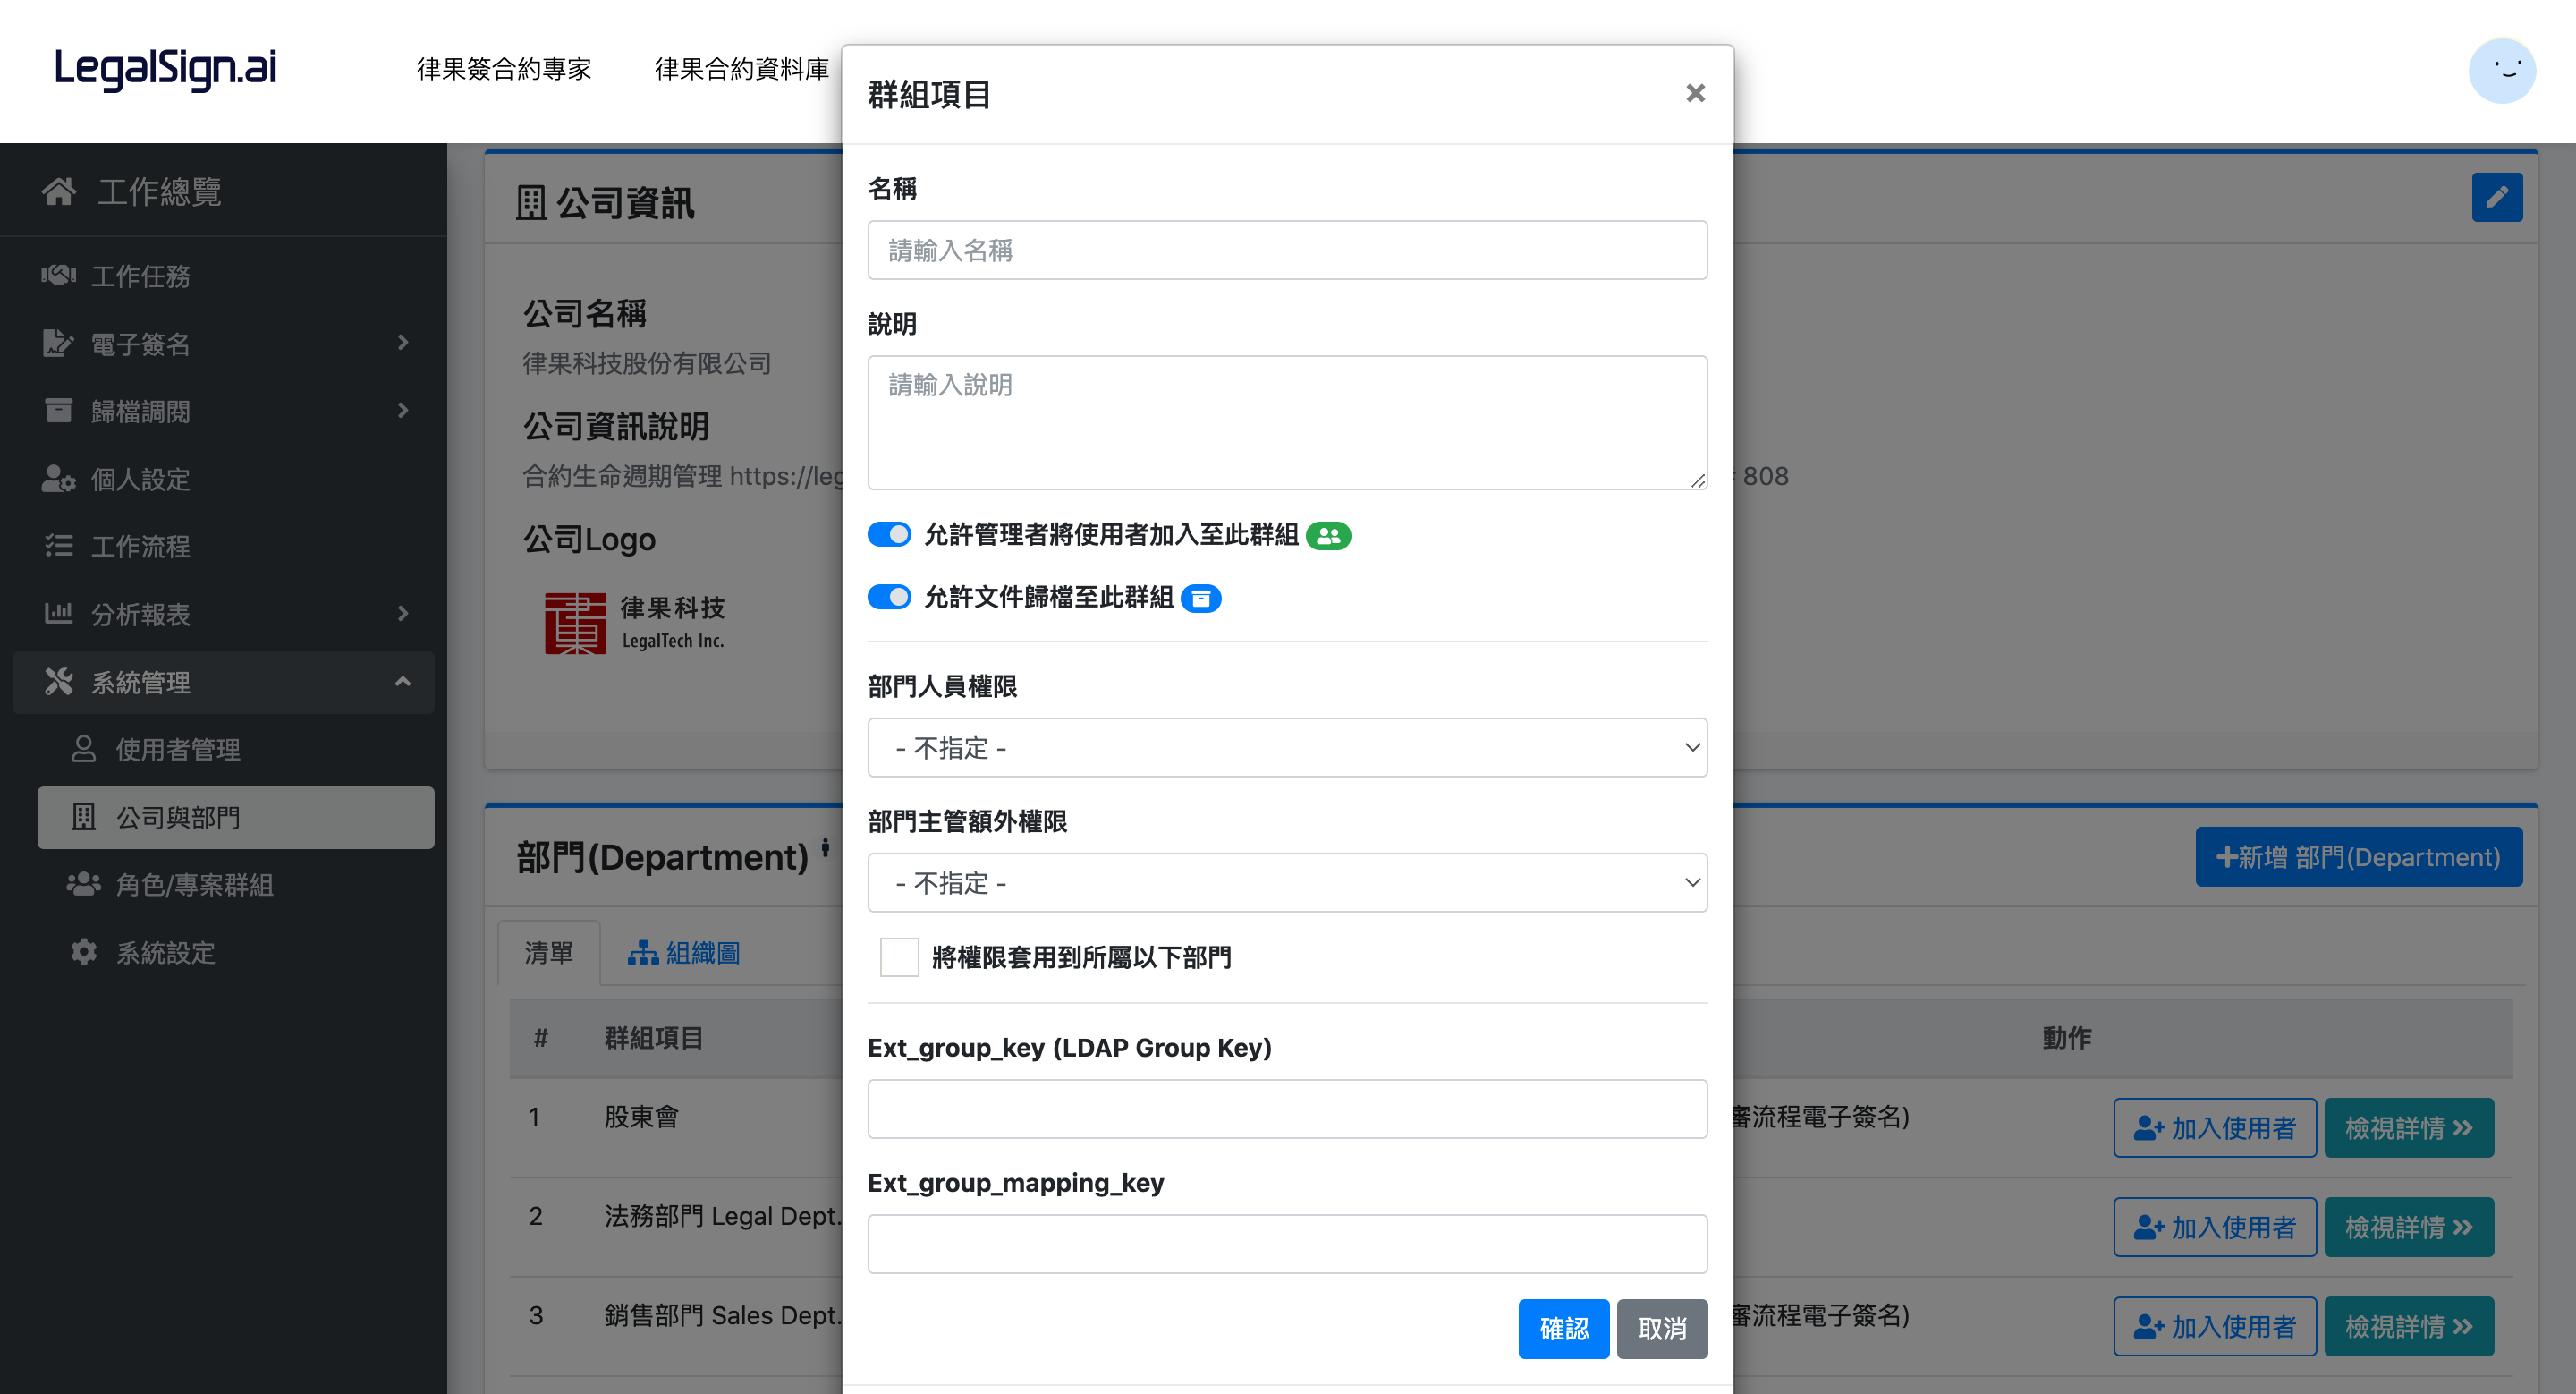The height and width of the screenshot is (1394, 2576).
Task: Toggle 允許文件歸檔至此群組 switch
Action: coord(889,597)
